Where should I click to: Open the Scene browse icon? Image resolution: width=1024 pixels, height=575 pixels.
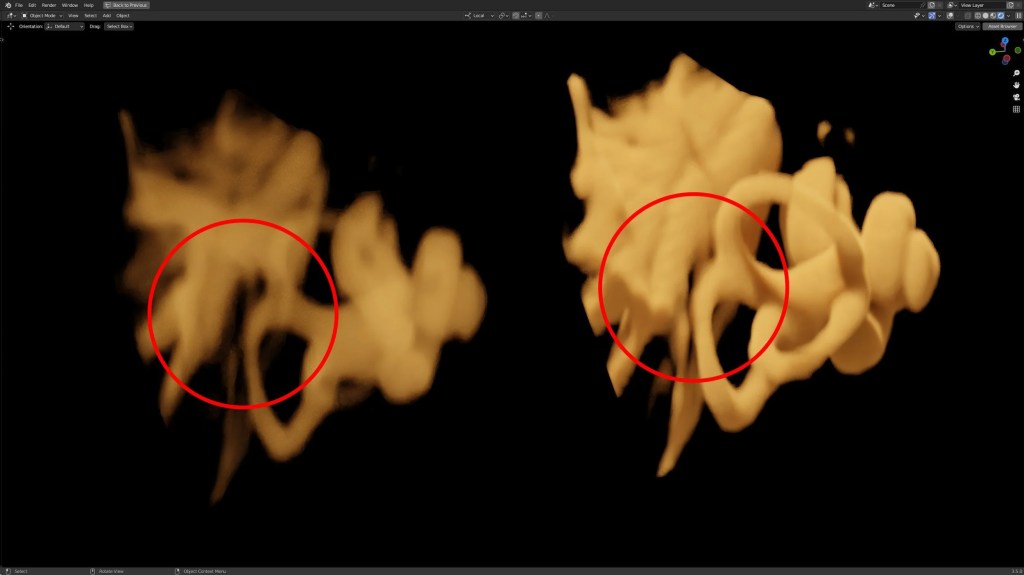coord(872,5)
